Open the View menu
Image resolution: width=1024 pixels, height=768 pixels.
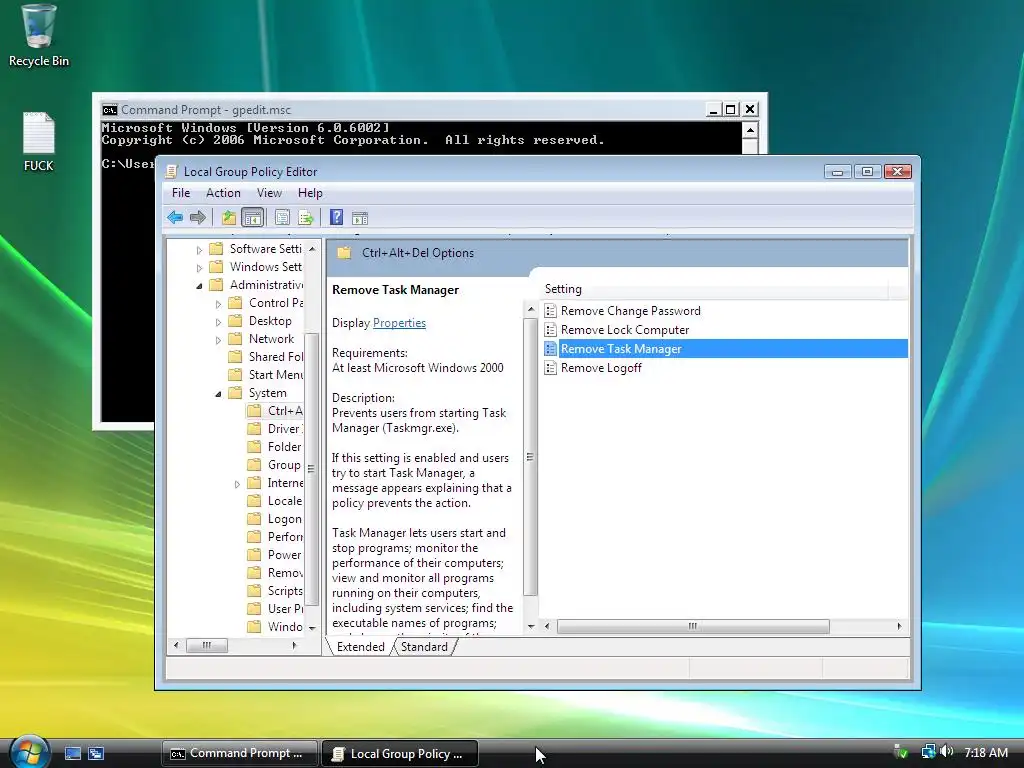(x=269, y=193)
